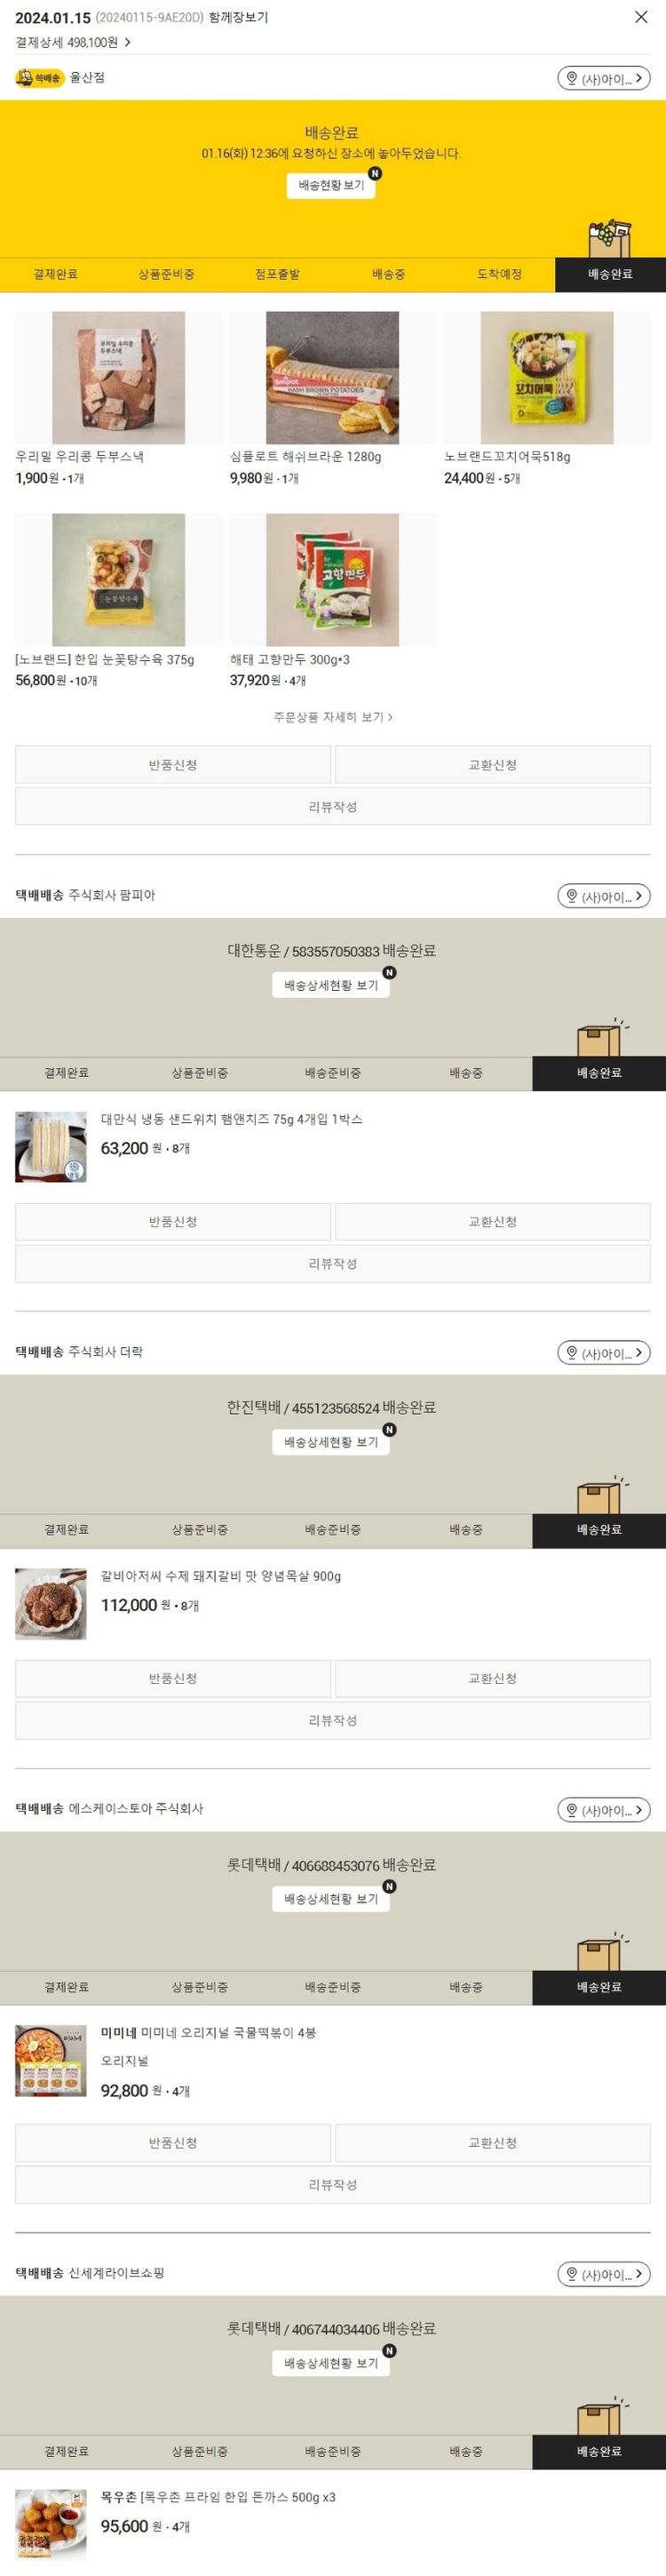Close the order detail page with X
This screenshot has height=2576, width=666.
click(x=641, y=17)
